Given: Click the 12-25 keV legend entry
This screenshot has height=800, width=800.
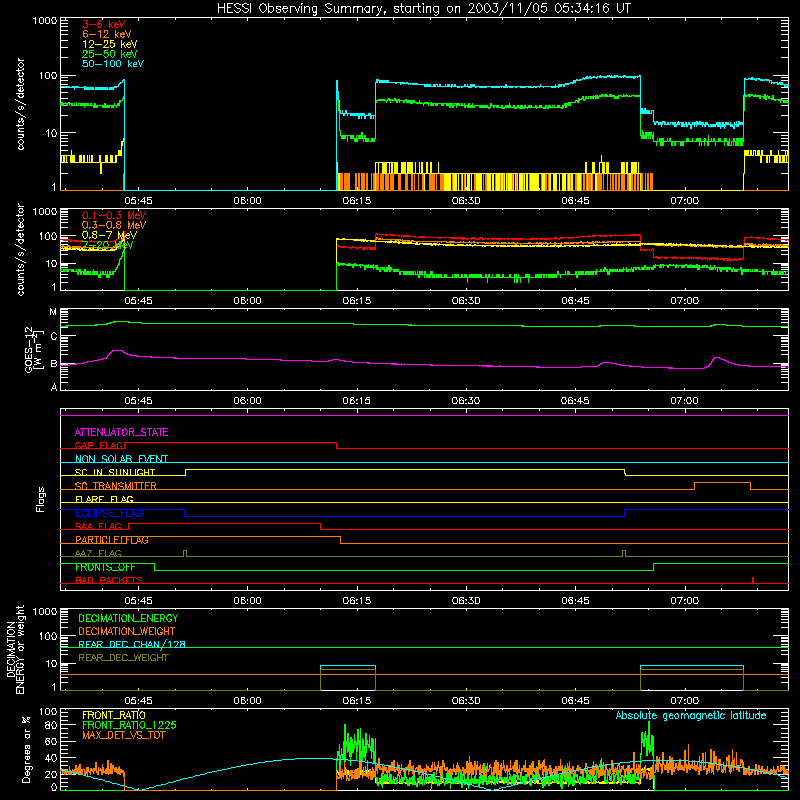Looking at the screenshot, I should tap(110, 44).
